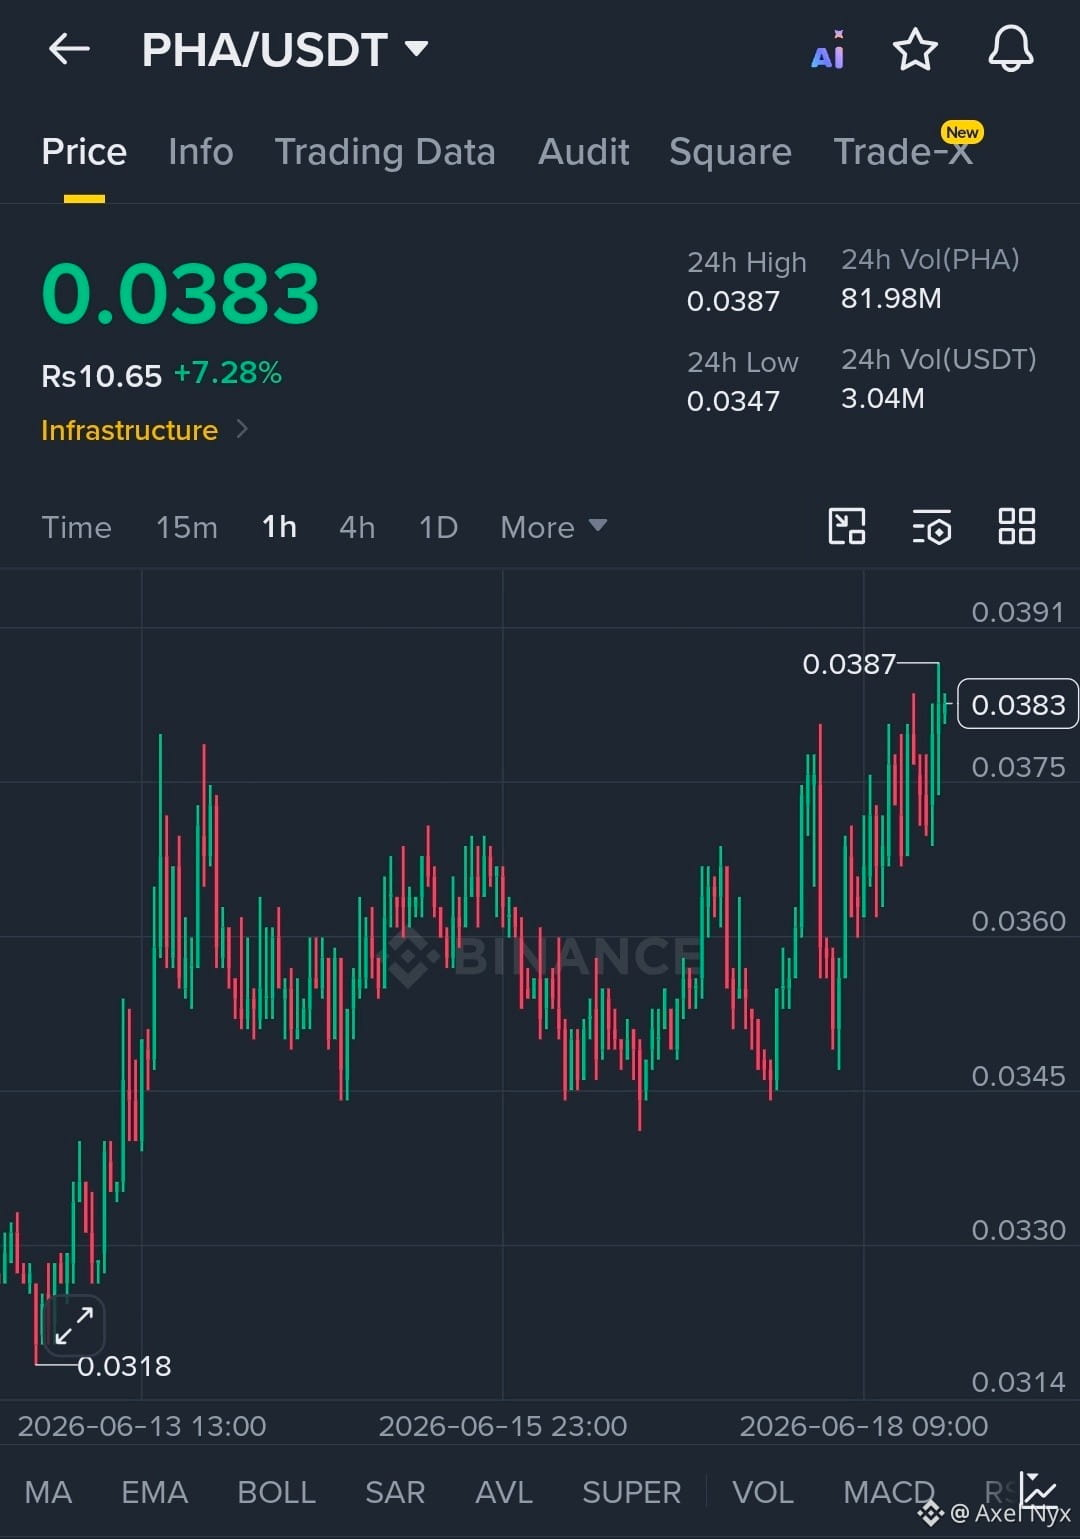Screen dimensions: 1080x1539
Task: Switch to the Info tab
Action: click(201, 152)
